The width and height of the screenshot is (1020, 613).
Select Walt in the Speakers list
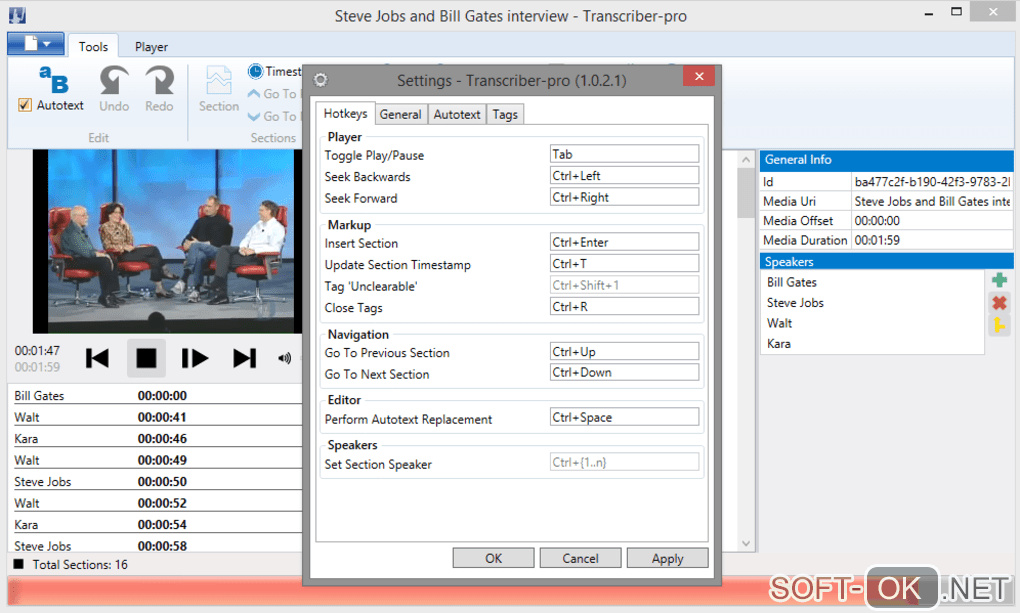872,323
